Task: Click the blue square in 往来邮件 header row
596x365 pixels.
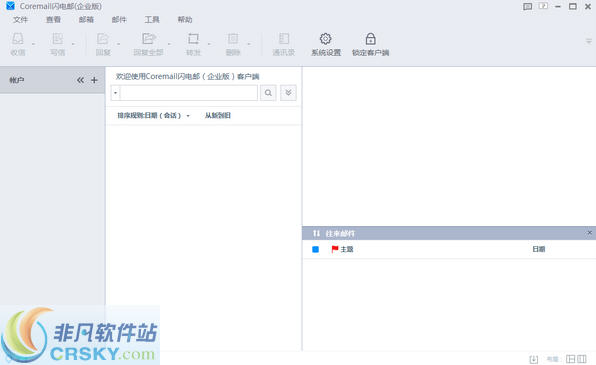Action: tap(315, 249)
